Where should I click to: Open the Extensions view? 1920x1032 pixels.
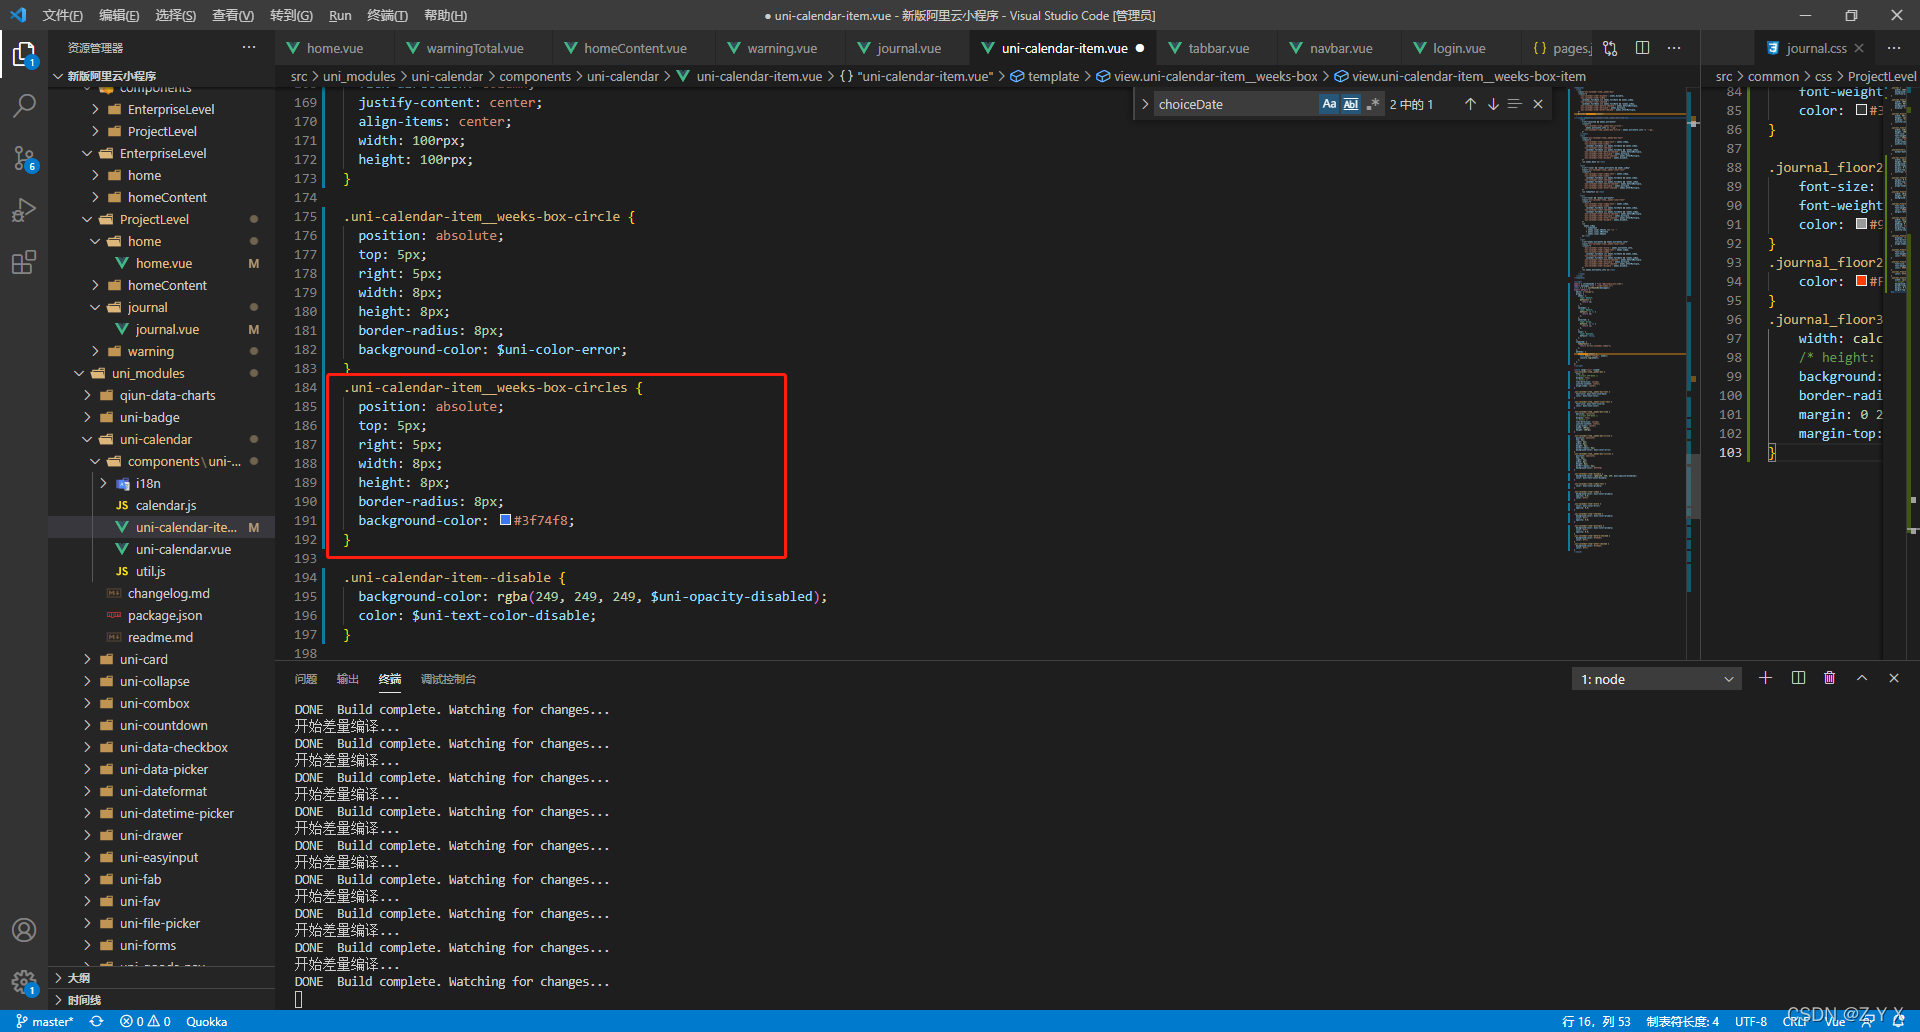[x=24, y=262]
